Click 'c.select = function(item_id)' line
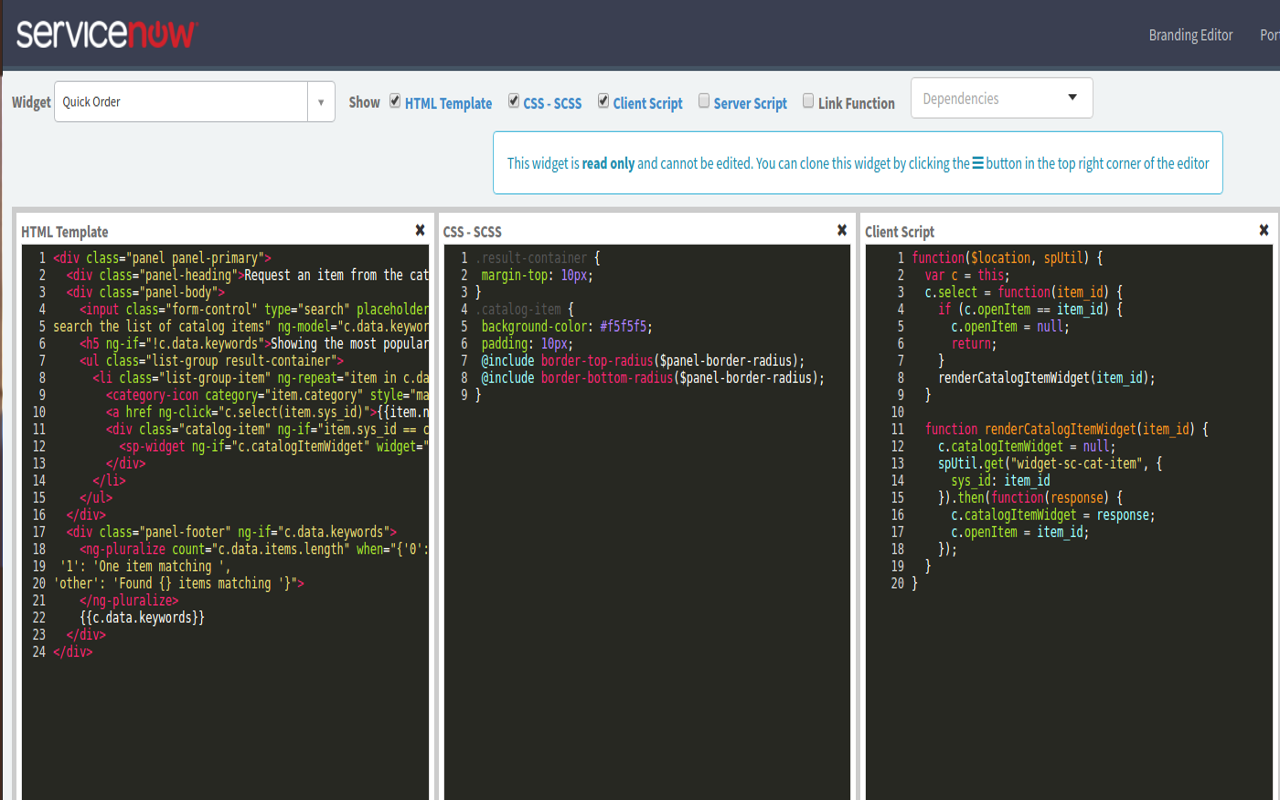 click(1024, 292)
